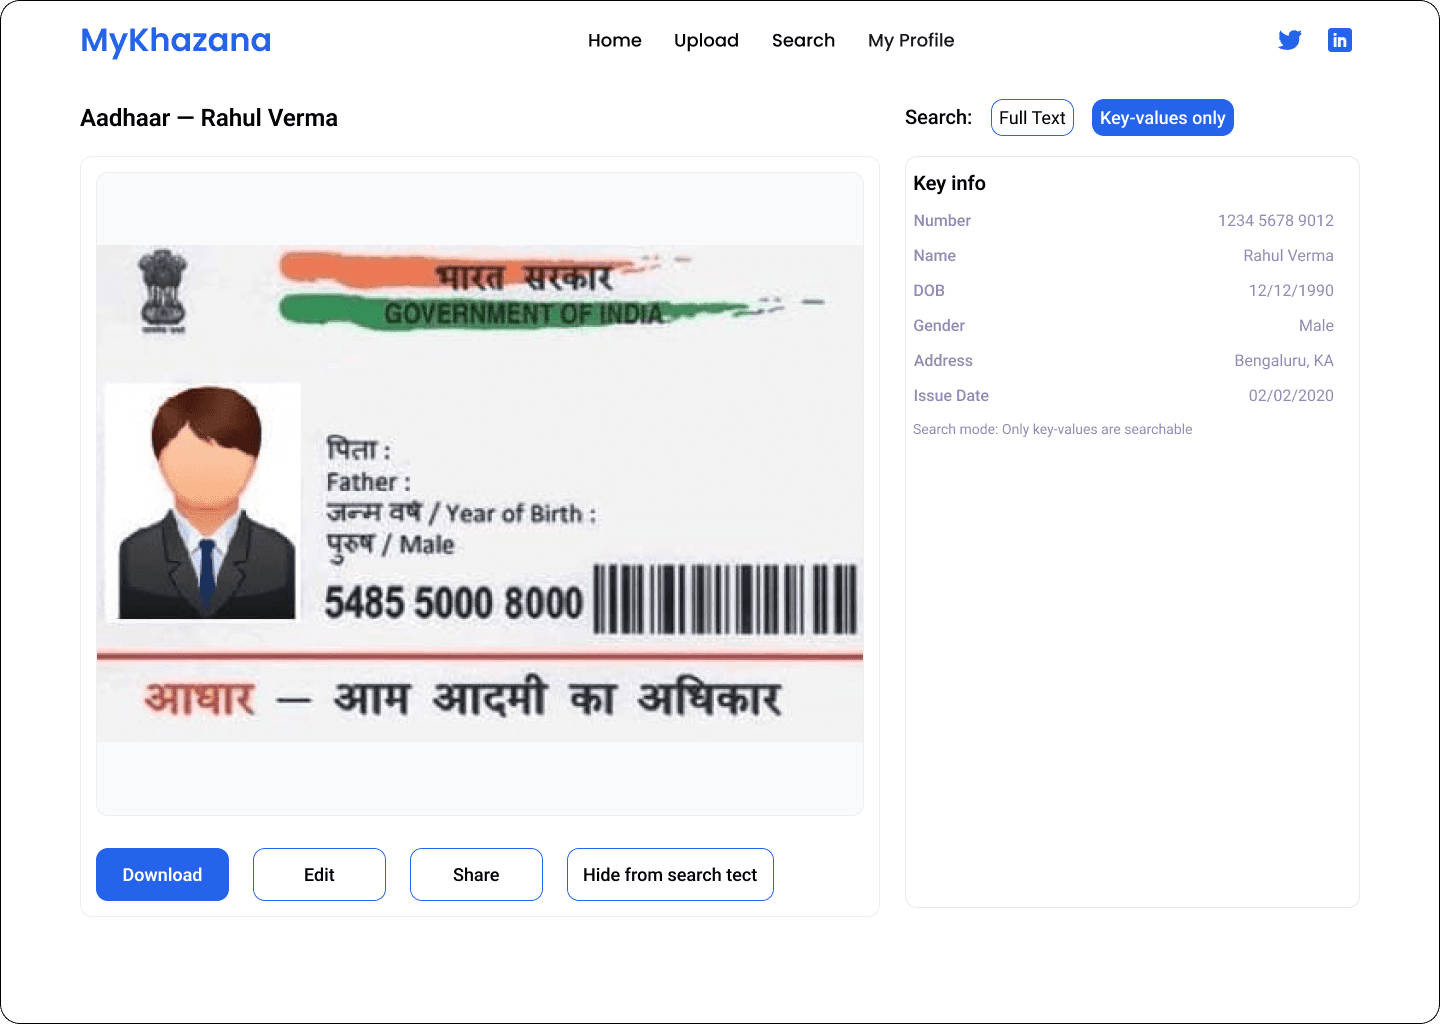The height and width of the screenshot is (1024, 1440).
Task: Click Hide from search tect button
Action: (x=670, y=874)
